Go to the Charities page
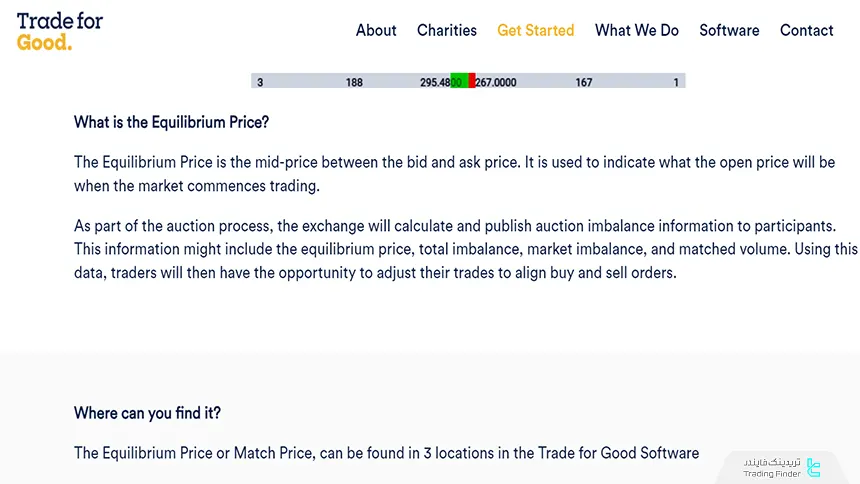Screen dimensions: 860x484 pos(447,30)
